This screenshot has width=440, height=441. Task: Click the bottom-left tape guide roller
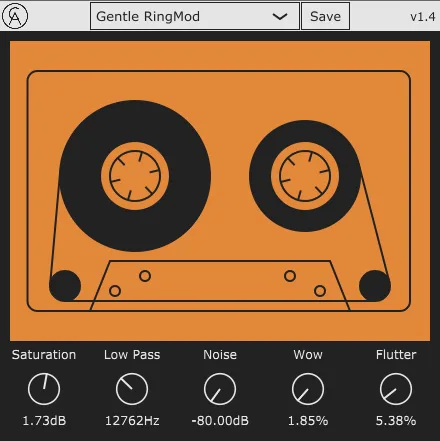click(65, 286)
